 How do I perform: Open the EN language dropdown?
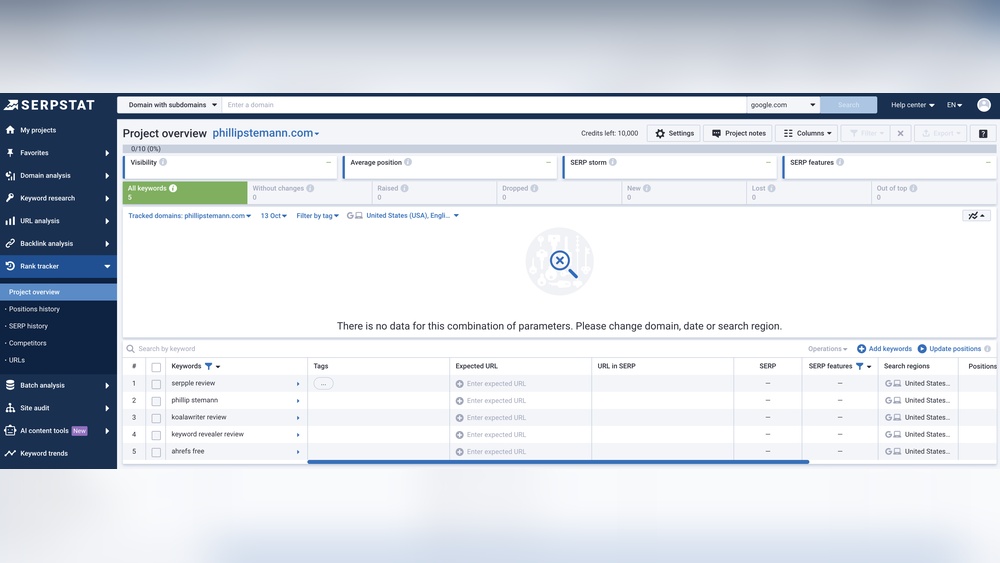point(954,105)
